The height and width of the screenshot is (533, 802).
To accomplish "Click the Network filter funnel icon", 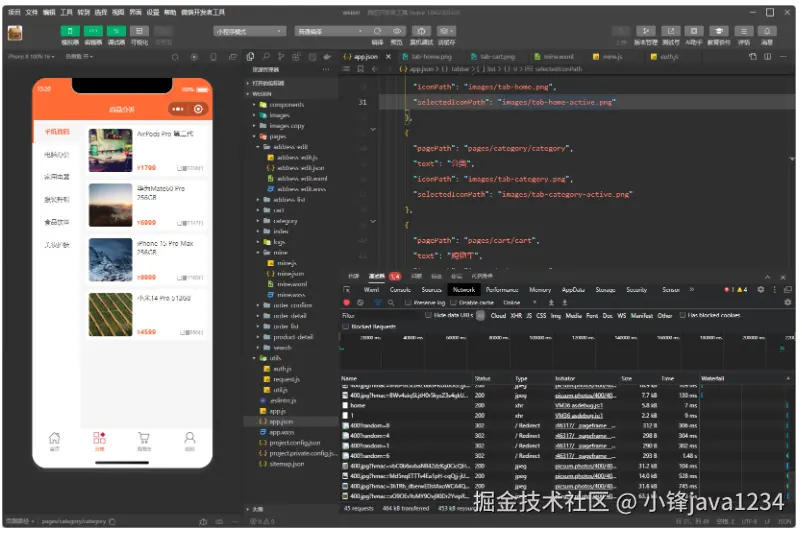I will point(377,302).
